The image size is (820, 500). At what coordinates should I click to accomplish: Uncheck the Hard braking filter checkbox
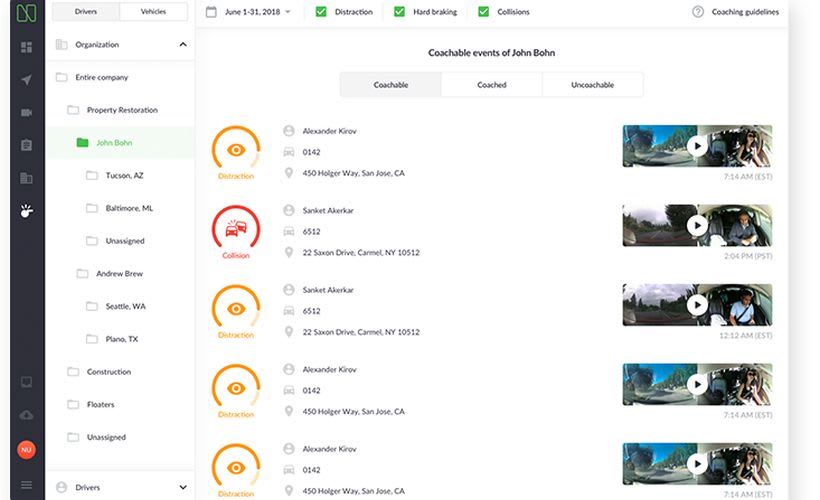[400, 12]
